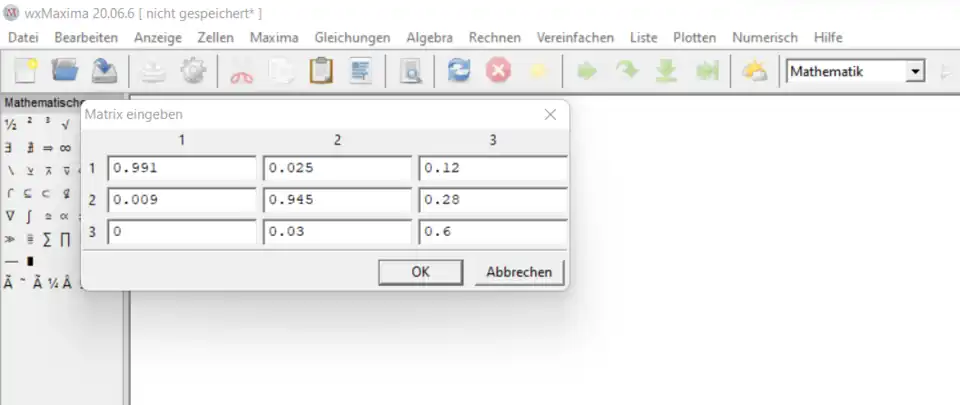Restart Maxima with the blue arrows icon
Image resolution: width=960 pixels, height=405 pixels.
click(459, 72)
